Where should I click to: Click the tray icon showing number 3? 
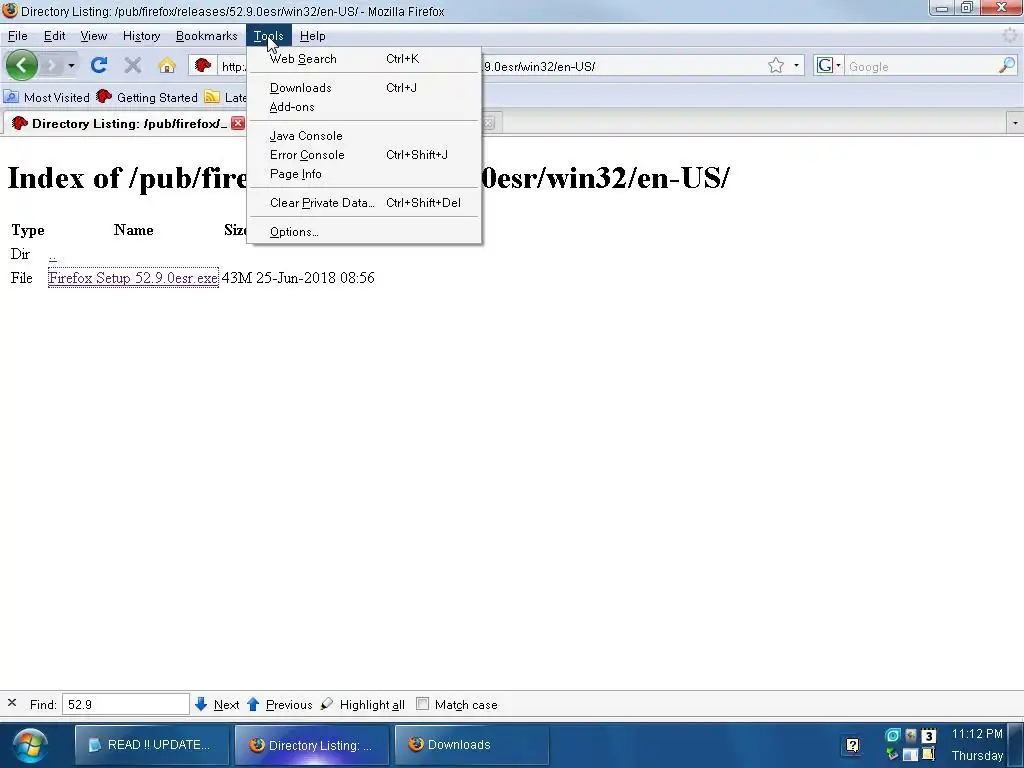[929, 736]
